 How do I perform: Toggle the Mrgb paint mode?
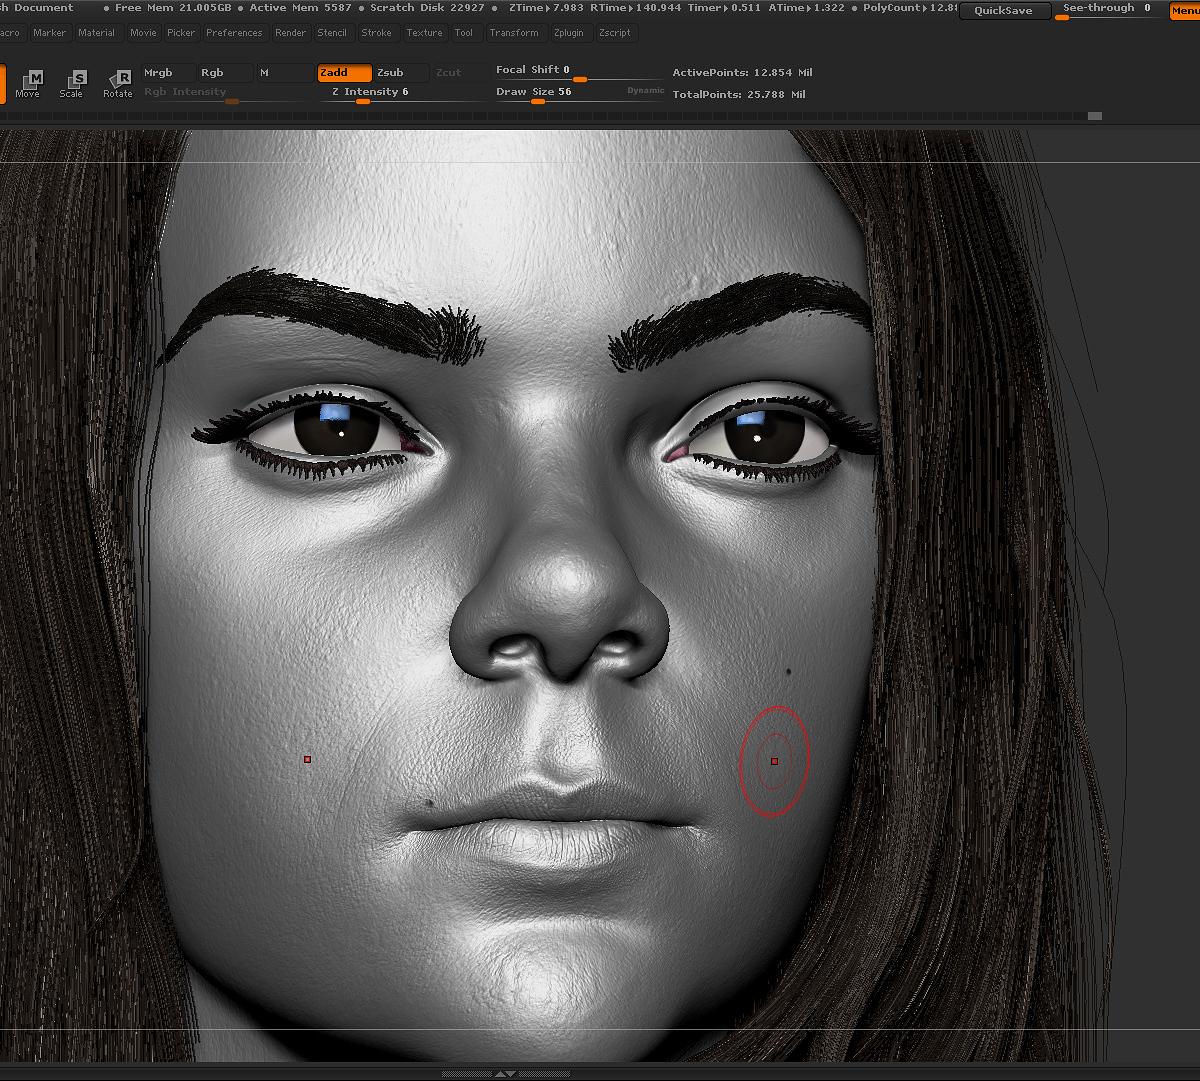coord(167,73)
